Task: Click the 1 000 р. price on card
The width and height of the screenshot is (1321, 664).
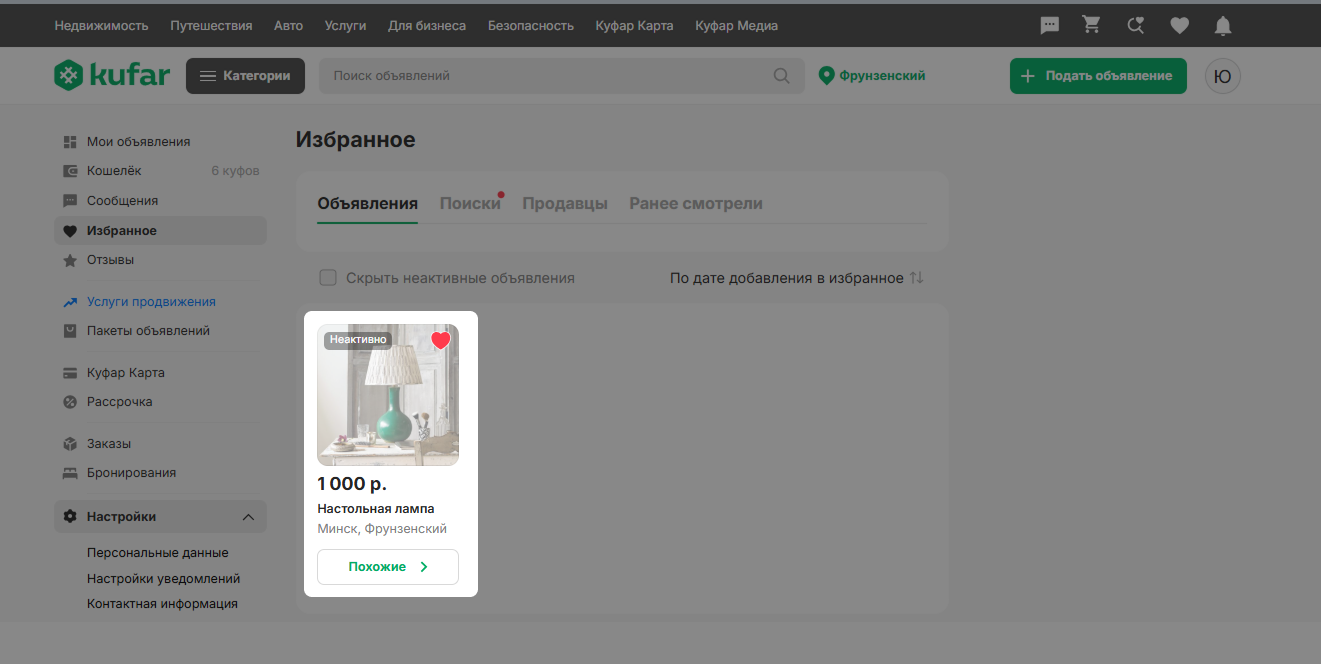Action: [x=352, y=484]
